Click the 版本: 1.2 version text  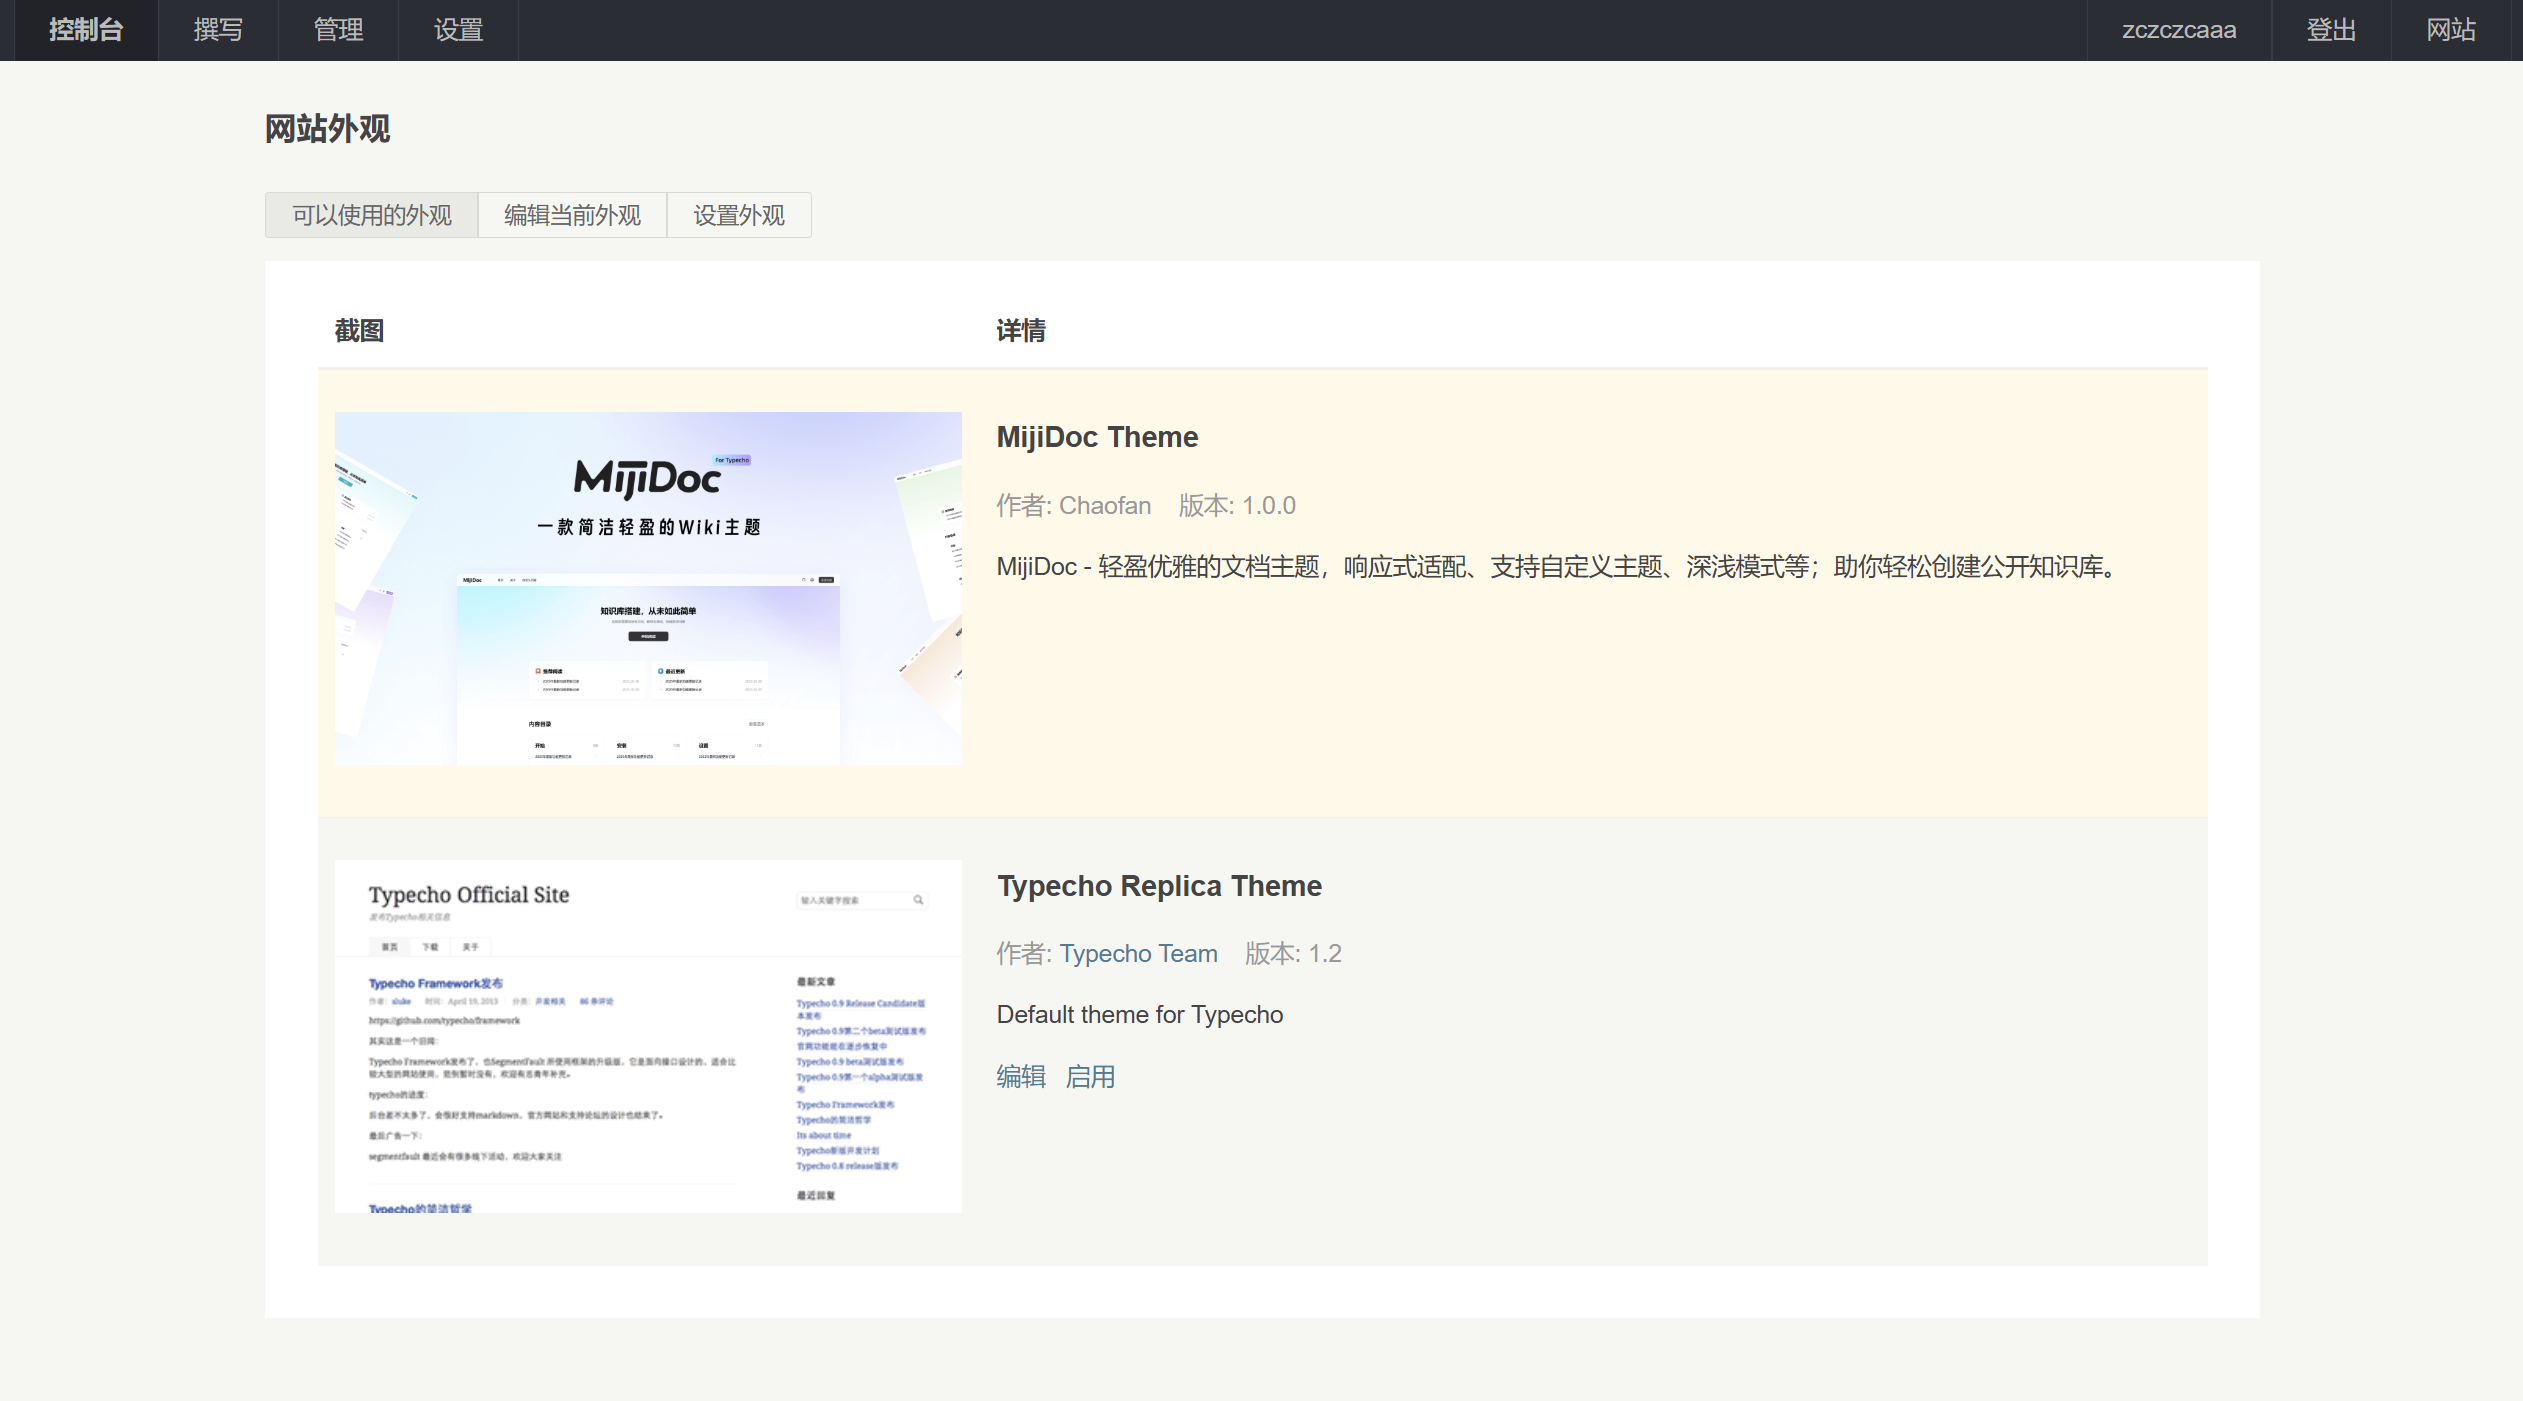tap(1293, 953)
